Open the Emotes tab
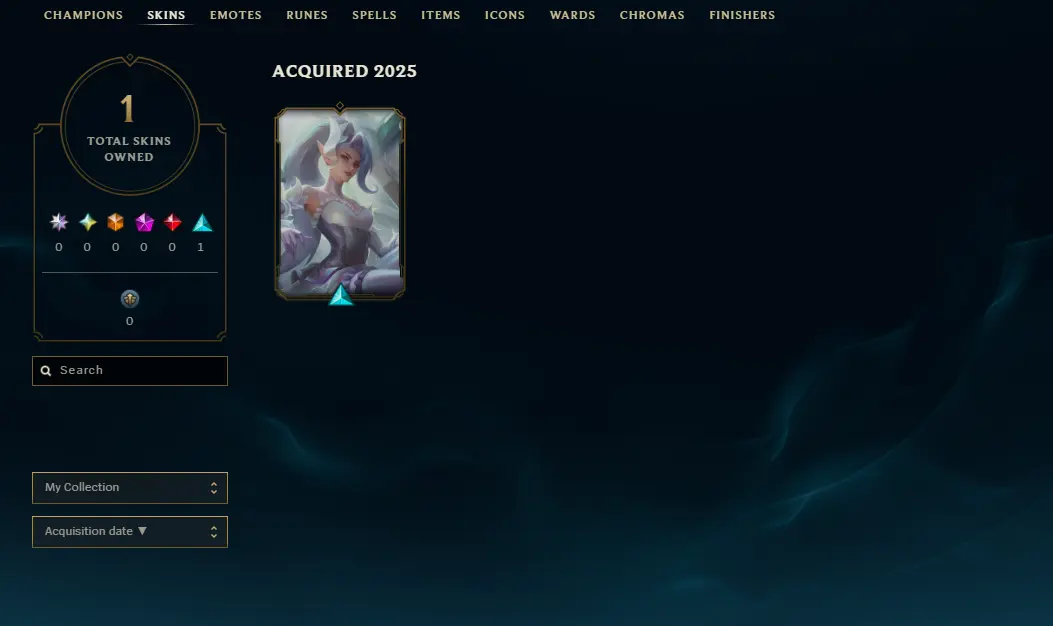The width and height of the screenshot is (1053, 626). click(236, 15)
